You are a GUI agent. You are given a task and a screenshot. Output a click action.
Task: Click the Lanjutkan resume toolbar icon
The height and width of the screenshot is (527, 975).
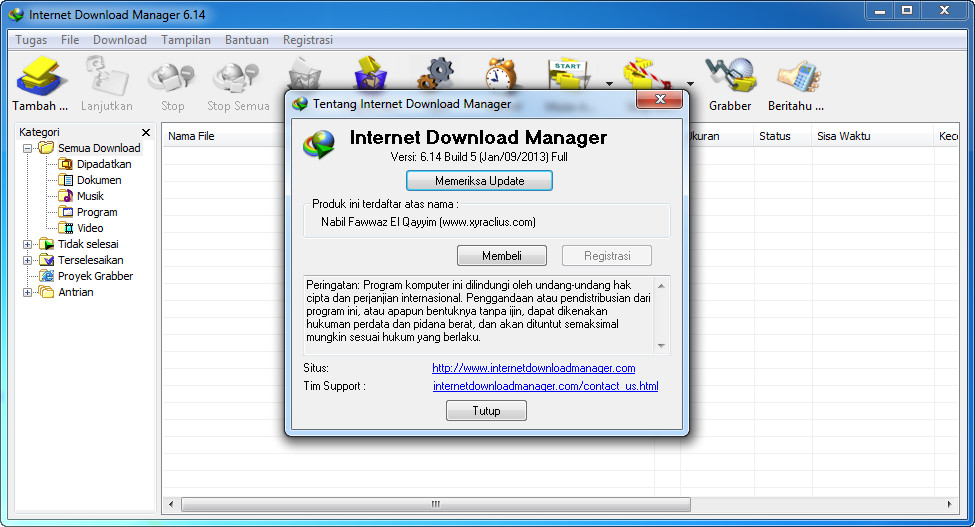106,76
